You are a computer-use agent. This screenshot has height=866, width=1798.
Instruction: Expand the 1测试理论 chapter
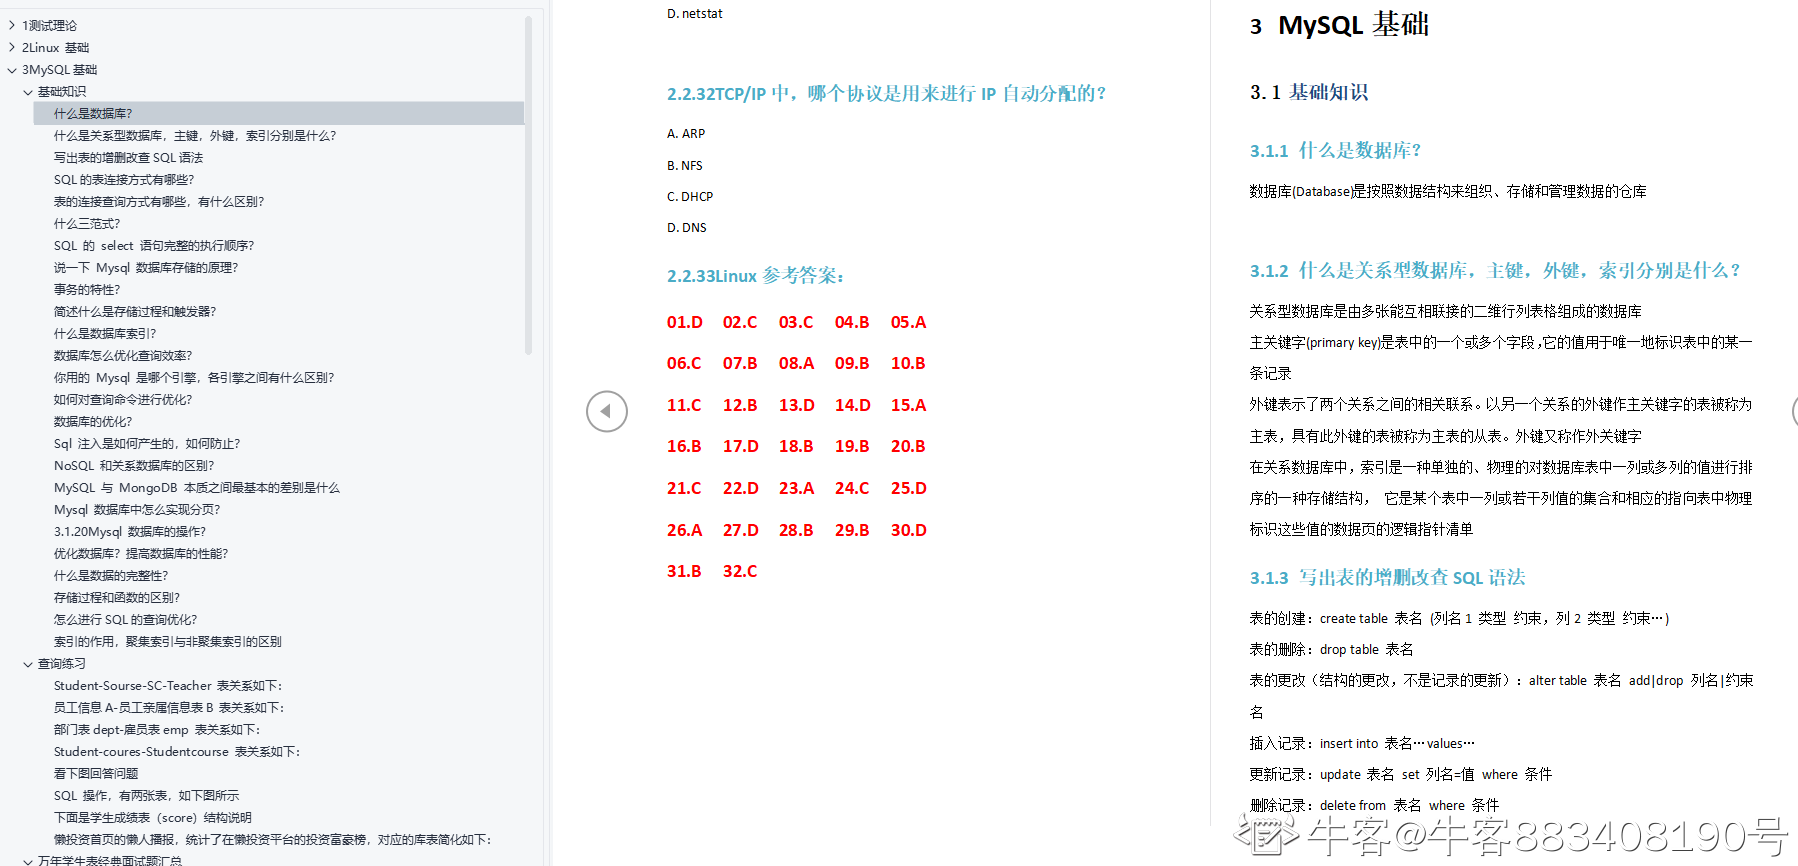[x=12, y=26]
